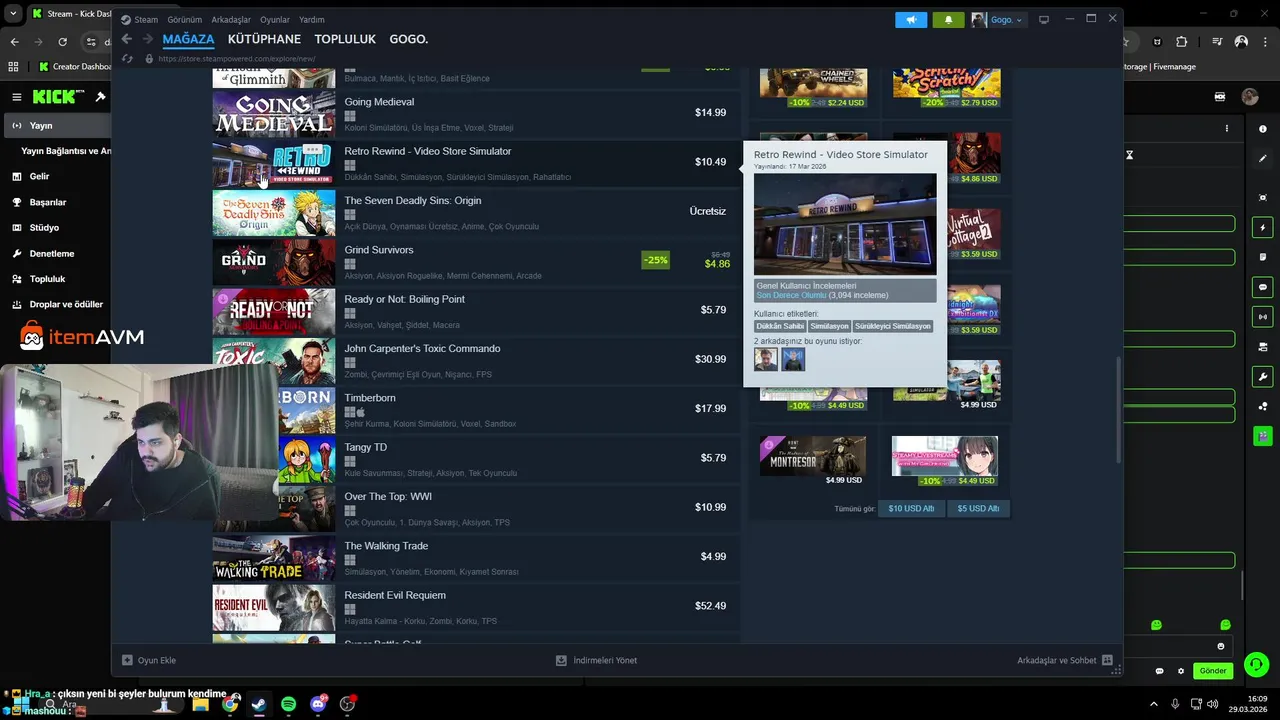Click The Walking Trade thumbnail
Image resolution: width=1280 pixels, height=720 pixels.
click(x=274, y=557)
